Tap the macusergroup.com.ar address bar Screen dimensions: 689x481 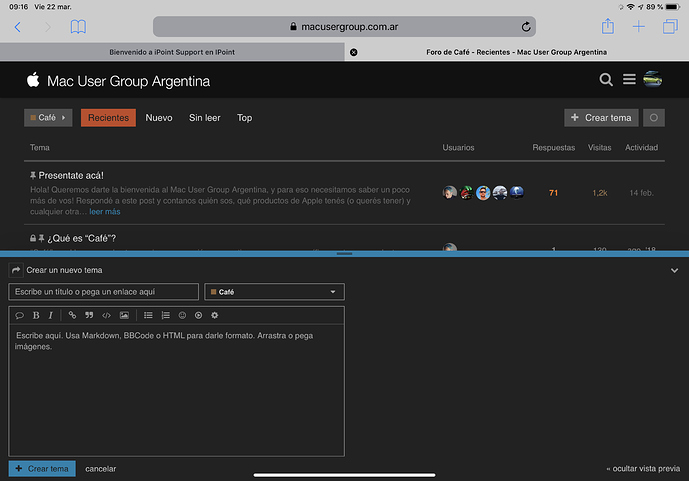[x=344, y=27]
